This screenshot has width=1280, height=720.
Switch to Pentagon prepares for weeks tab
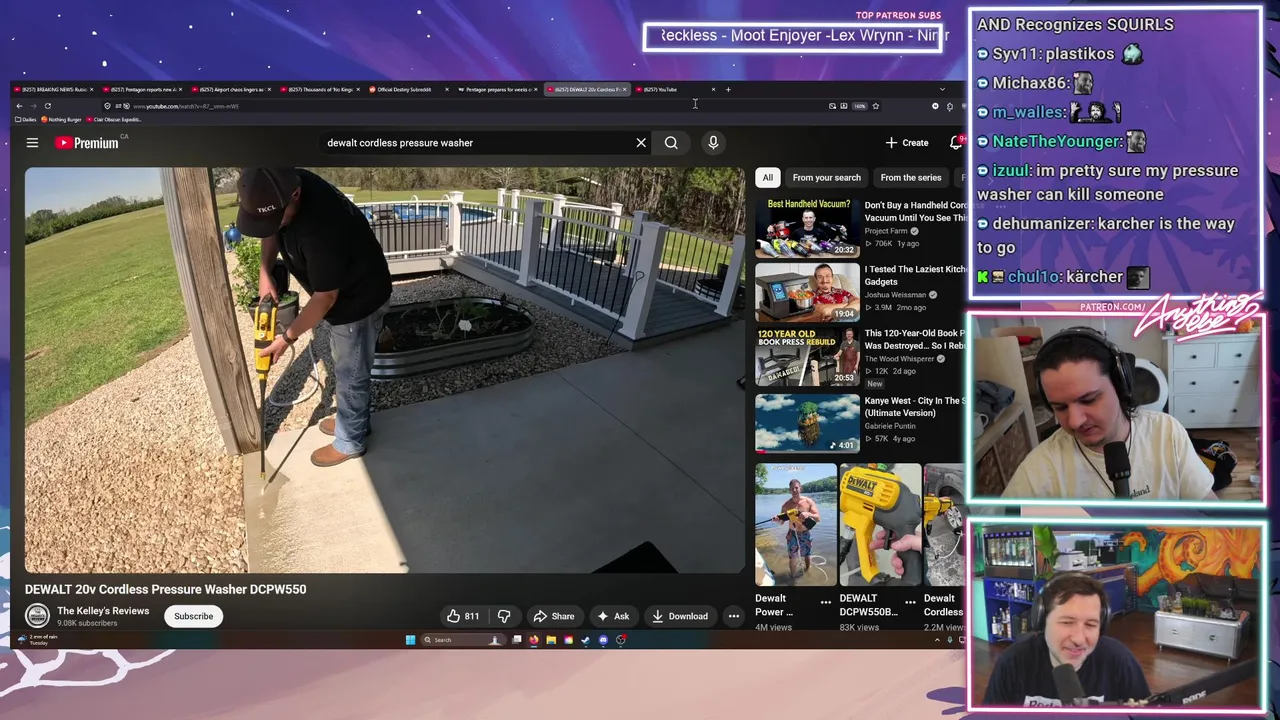tap(497, 89)
